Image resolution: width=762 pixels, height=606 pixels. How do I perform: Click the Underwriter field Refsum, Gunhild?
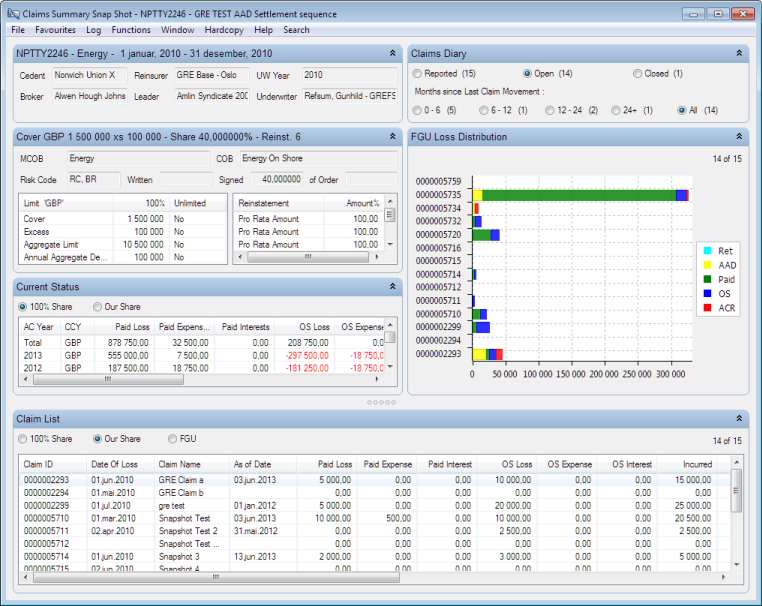point(350,96)
